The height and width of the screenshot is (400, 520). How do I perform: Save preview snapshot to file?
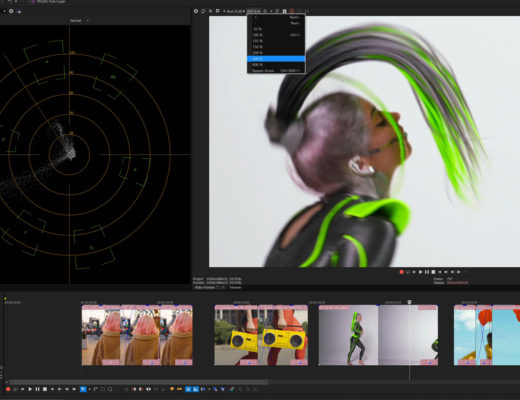[284, 11]
